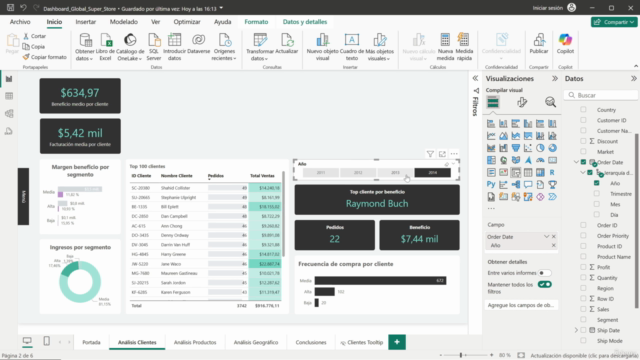This screenshot has height=360, width=640.
Task: Open the Formato ribbon tab
Action: [x=256, y=22]
